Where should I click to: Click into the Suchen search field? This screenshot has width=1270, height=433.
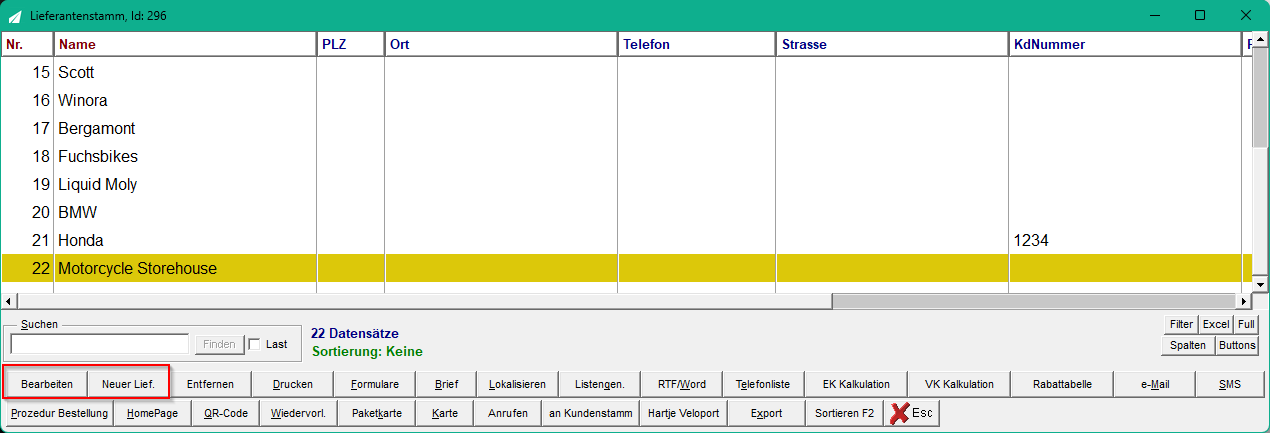(x=99, y=344)
